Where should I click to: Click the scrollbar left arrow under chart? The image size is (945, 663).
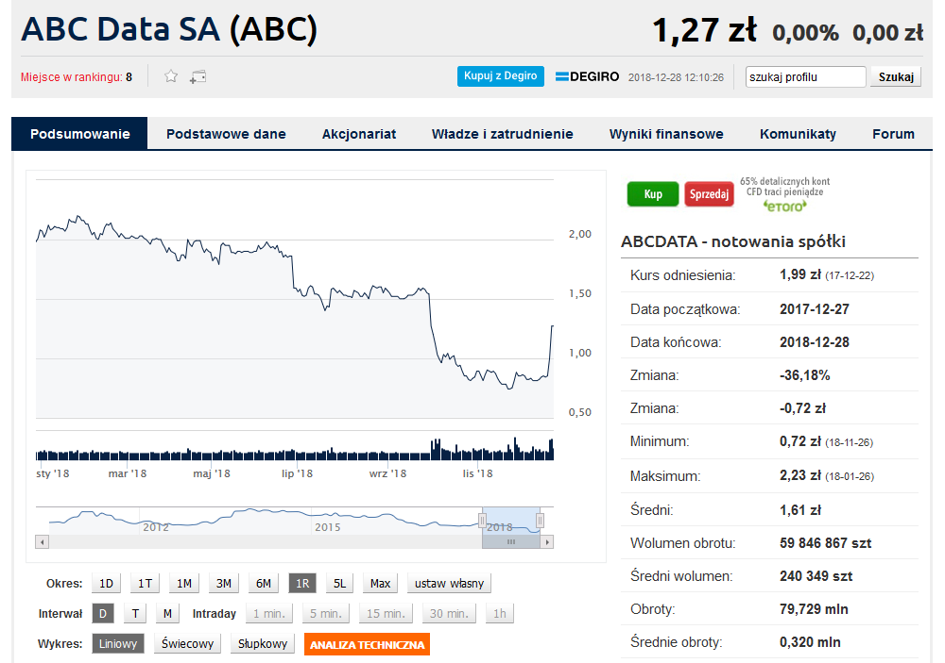42,542
